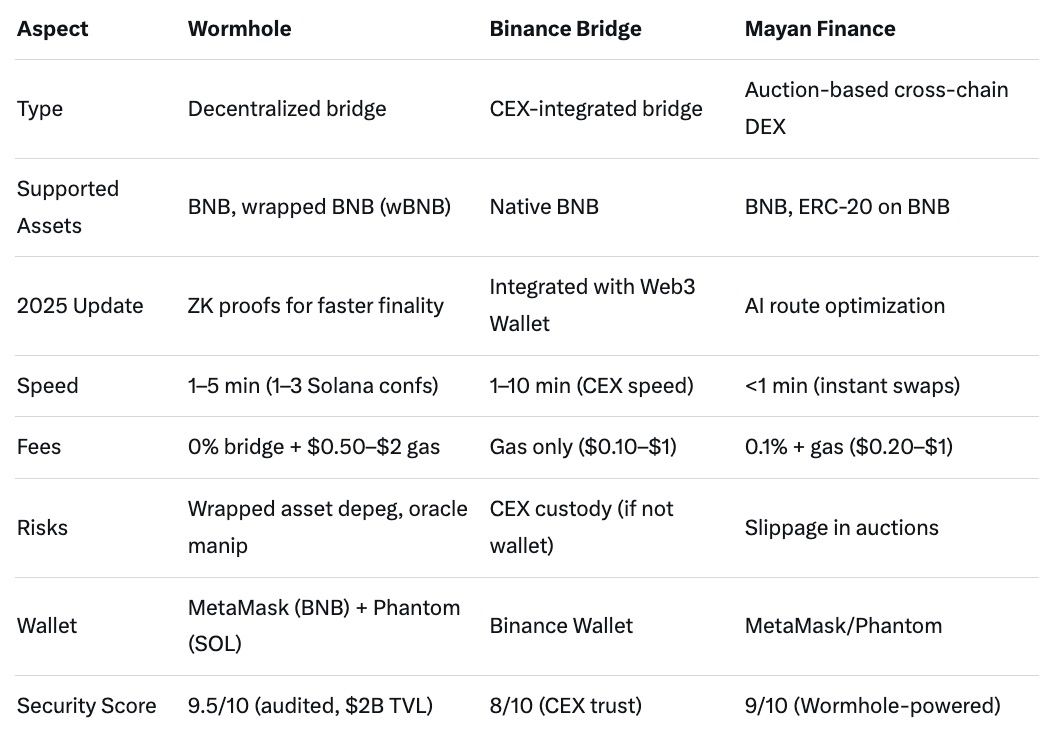Click the Speed row label

(x=46, y=386)
